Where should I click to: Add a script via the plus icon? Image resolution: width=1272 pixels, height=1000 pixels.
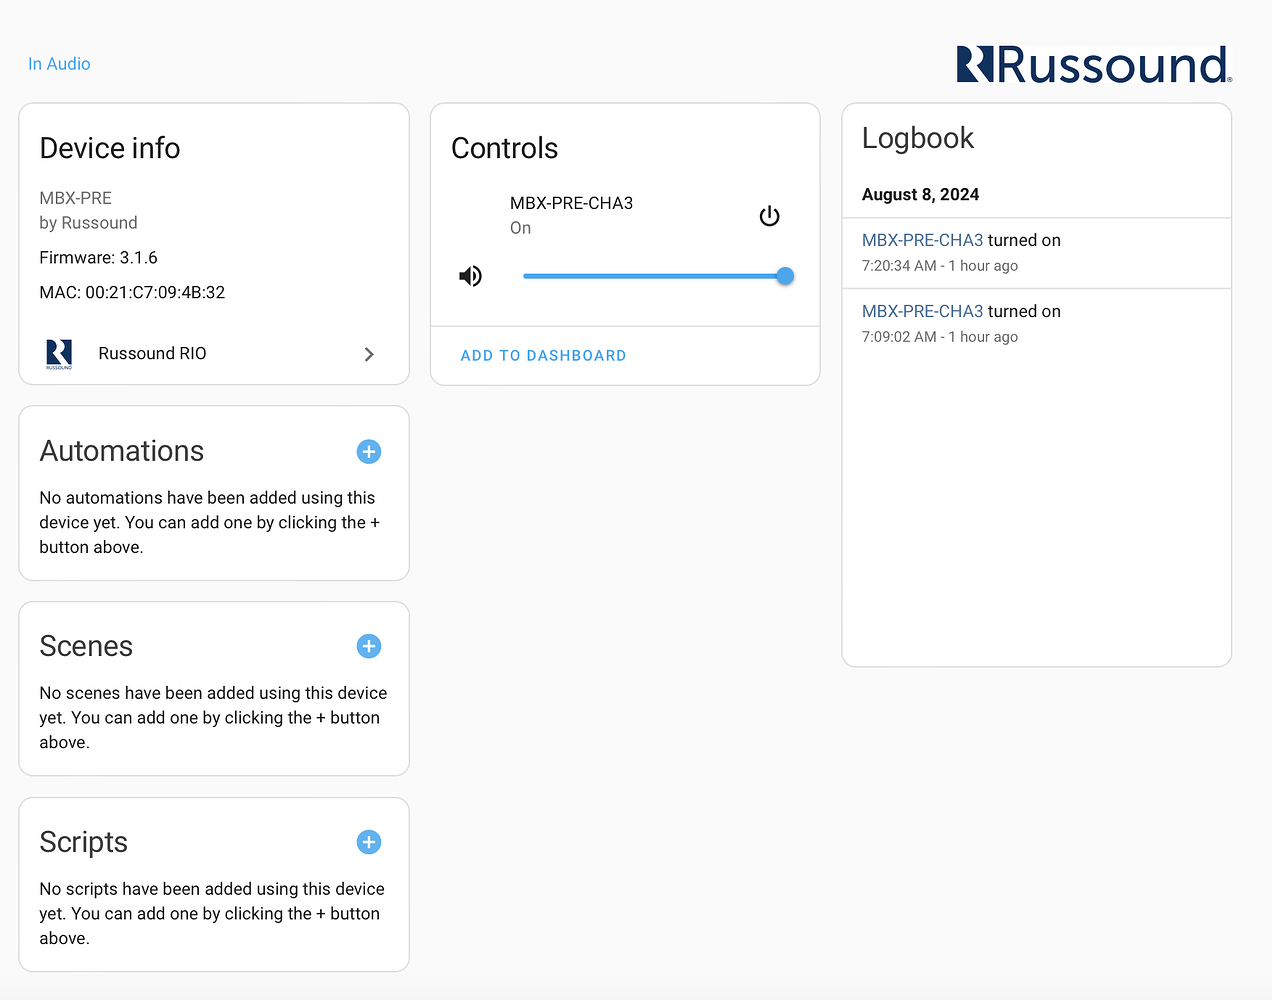point(368,842)
